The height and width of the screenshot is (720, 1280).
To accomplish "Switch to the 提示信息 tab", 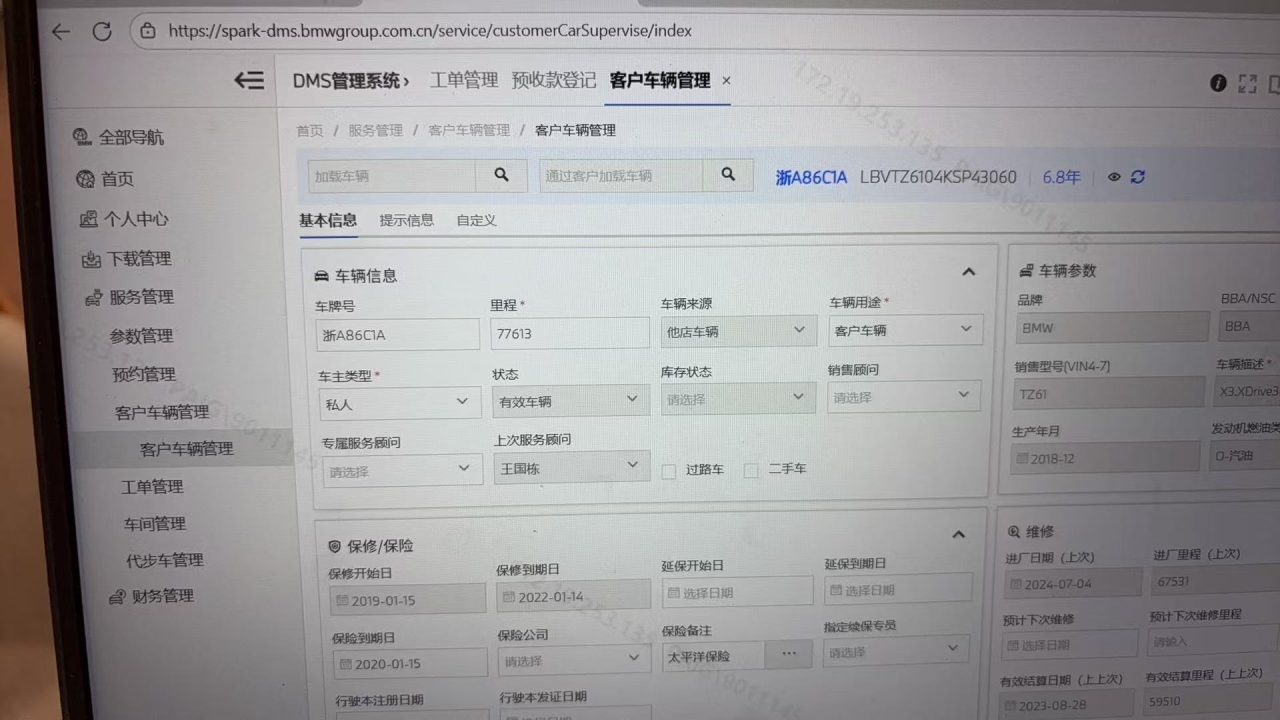I will click(406, 220).
